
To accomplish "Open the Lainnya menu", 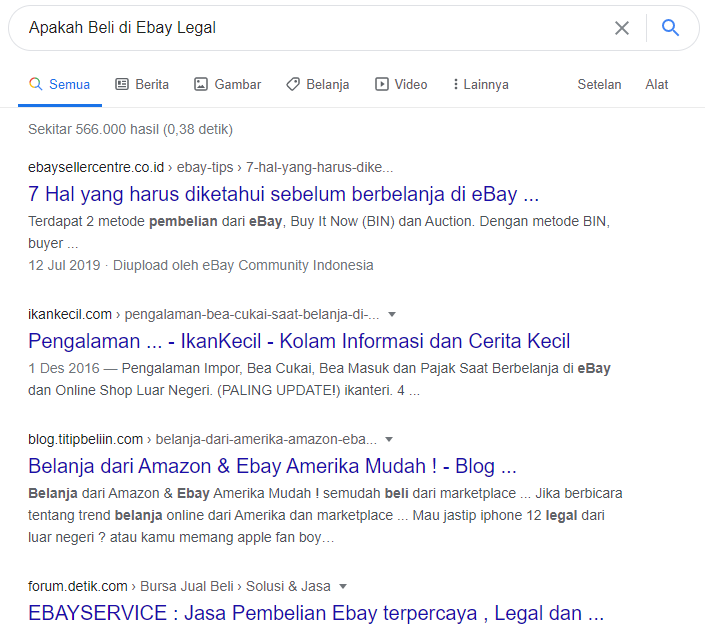I will [x=481, y=85].
